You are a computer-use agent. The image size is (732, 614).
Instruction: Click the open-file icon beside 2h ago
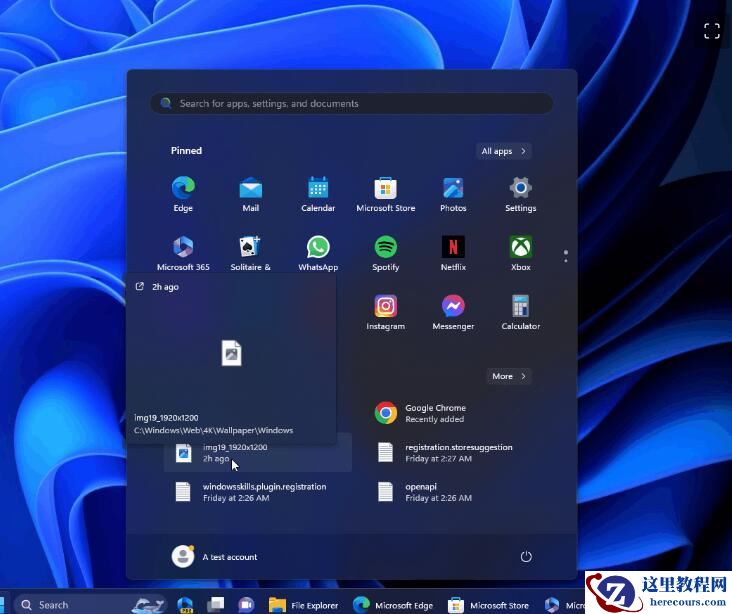pyautogui.click(x=140, y=287)
